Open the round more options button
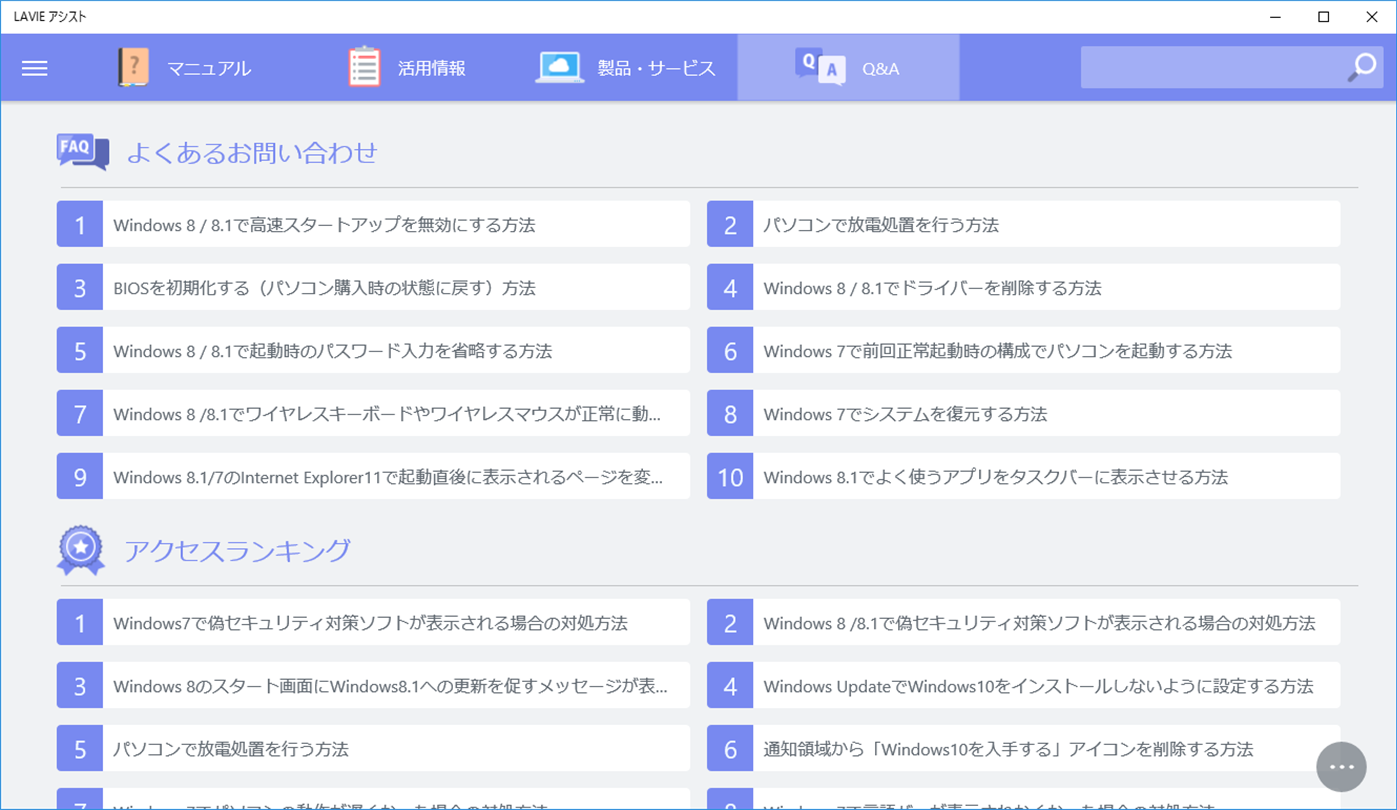Viewport: 1397px width, 810px height. pyautogui.click(x=1341, y=767)
